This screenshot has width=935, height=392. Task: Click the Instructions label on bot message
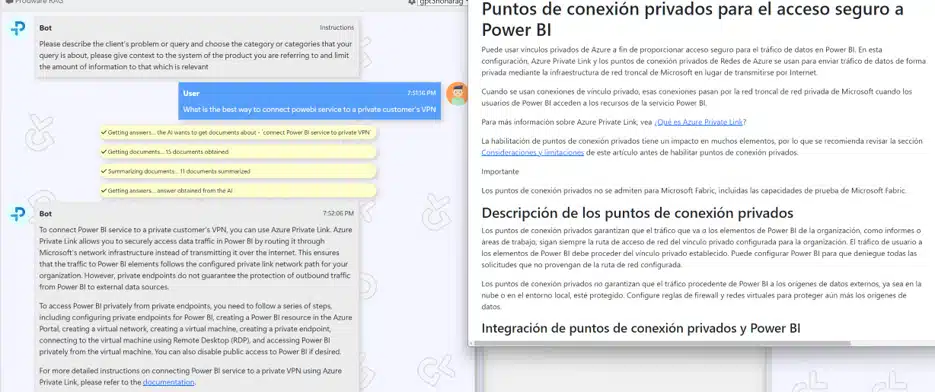point(336,27)
